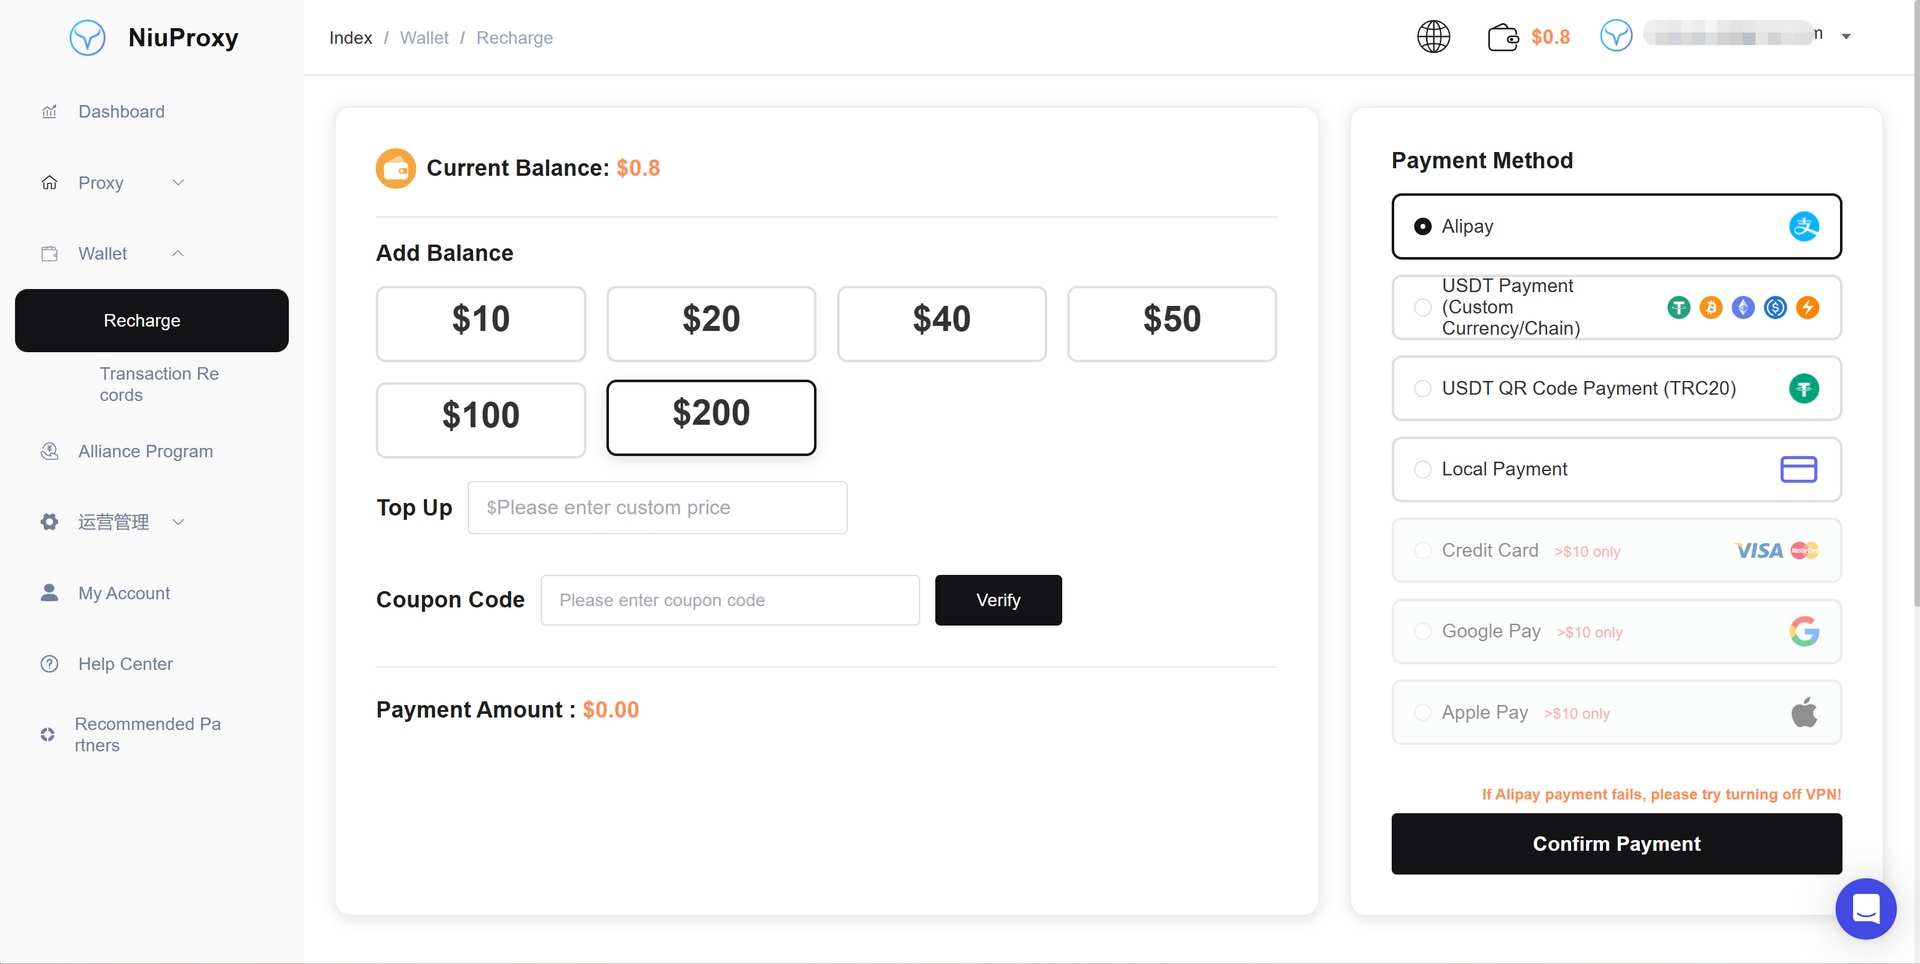Select USDT QR Code Payment radio
Screen dimensions: 1920x964
click(x=1422, y=388)
